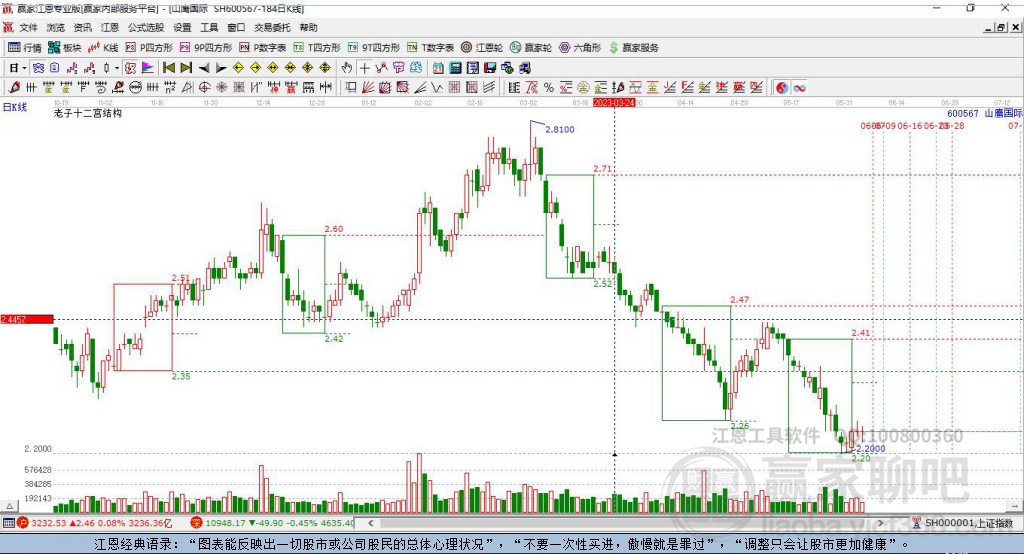Switch to the K线 chart view
The width and height of the screenshot is (1024, 554).
tap(103, 48)
